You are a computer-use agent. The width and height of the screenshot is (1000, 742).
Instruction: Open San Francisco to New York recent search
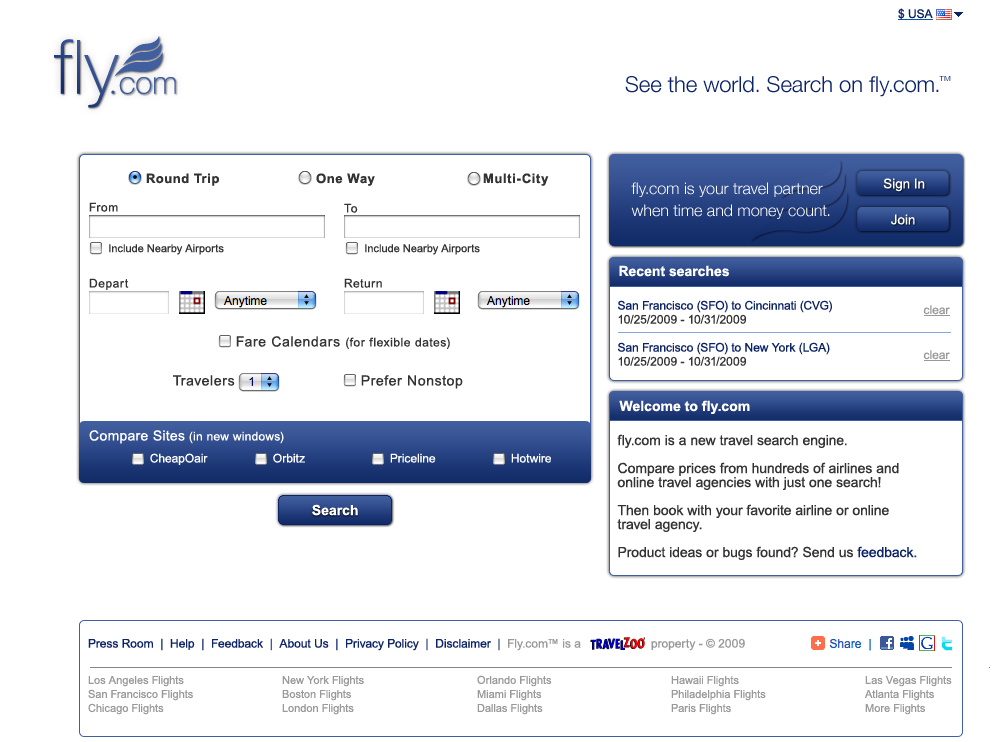point(723,348)
